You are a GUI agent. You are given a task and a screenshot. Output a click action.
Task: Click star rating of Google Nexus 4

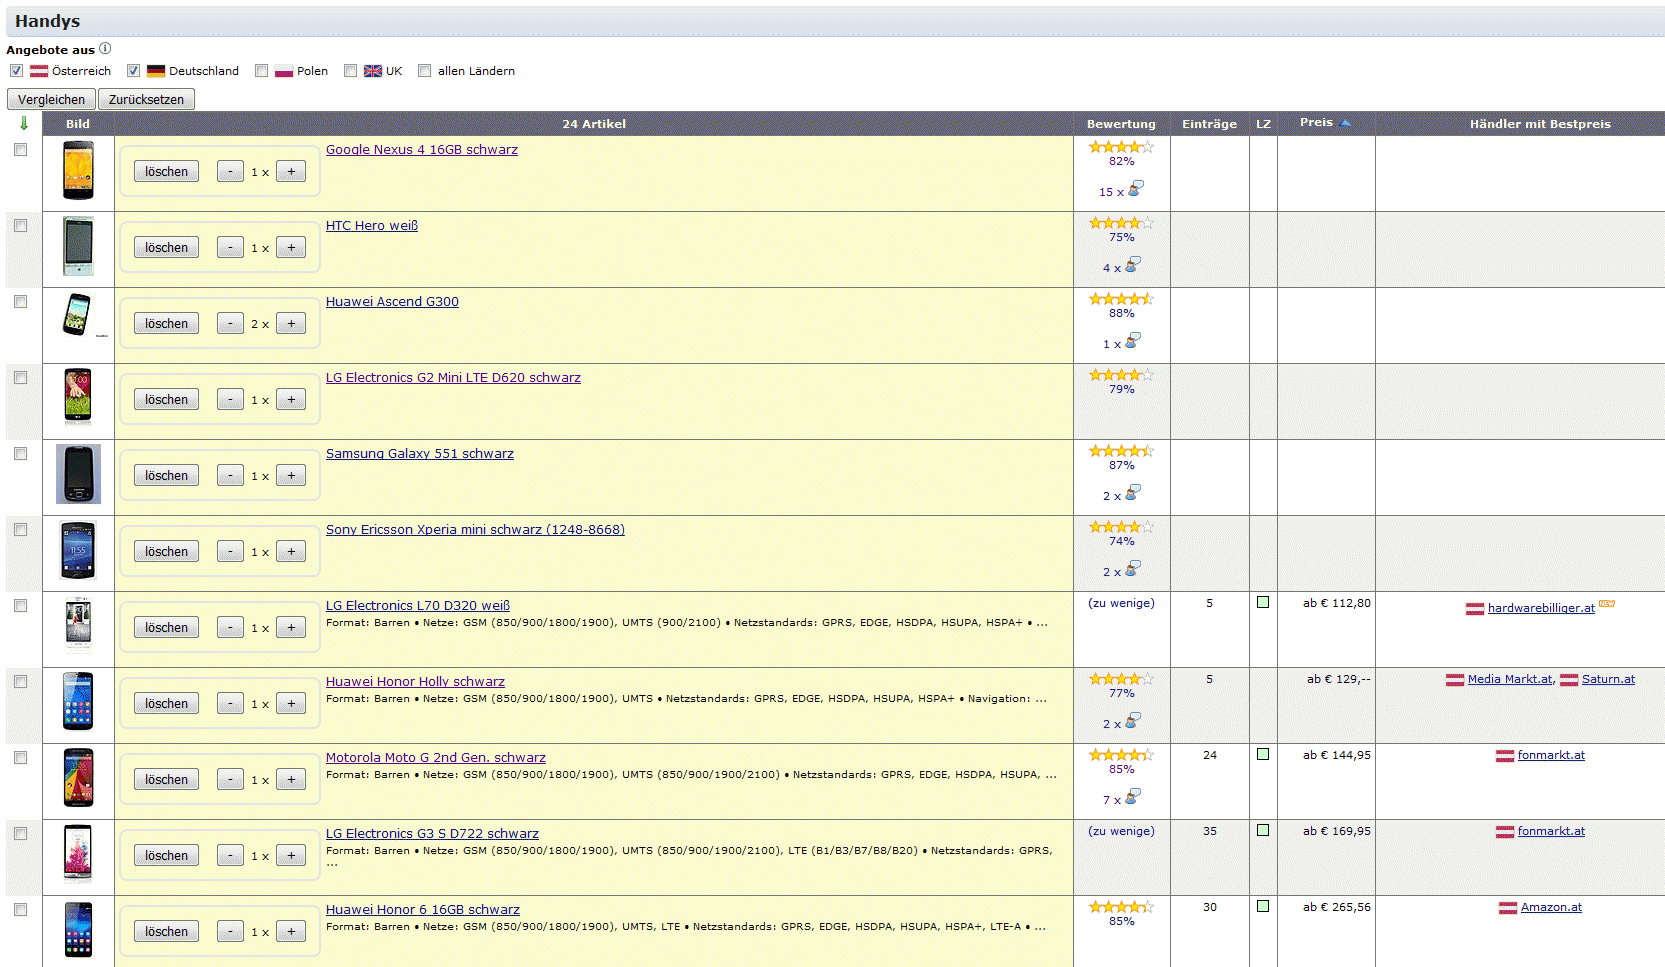click(1121, 147)
